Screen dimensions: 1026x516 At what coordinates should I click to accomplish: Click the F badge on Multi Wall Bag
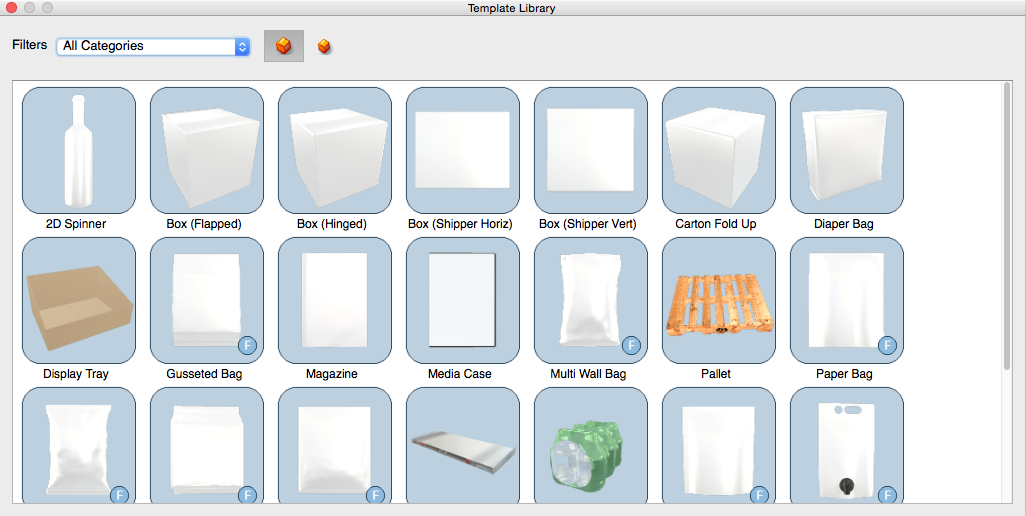pos(631,345)
